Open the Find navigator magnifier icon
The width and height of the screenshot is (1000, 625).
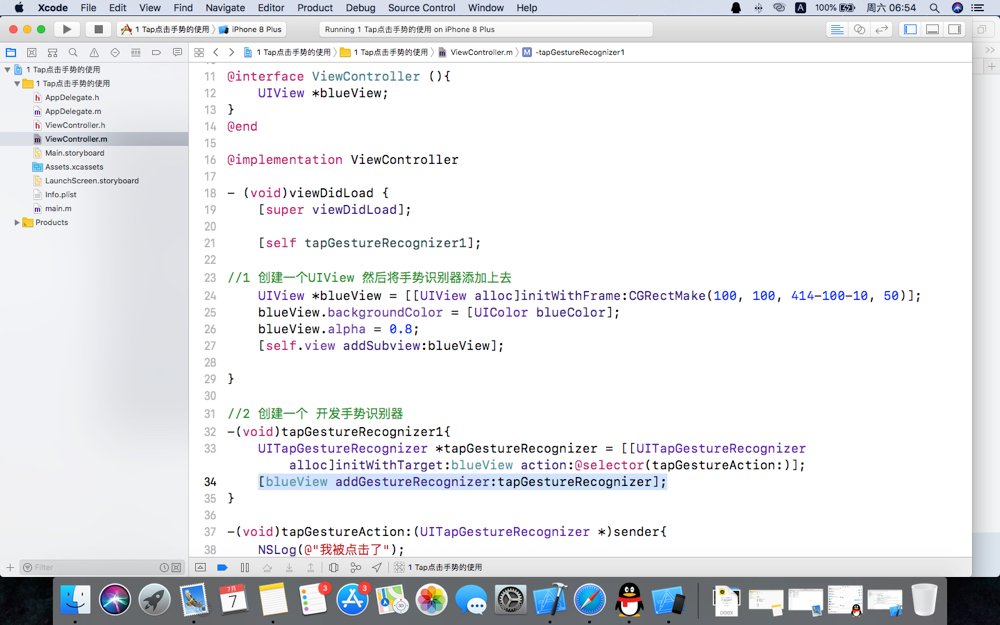point(73,52)
